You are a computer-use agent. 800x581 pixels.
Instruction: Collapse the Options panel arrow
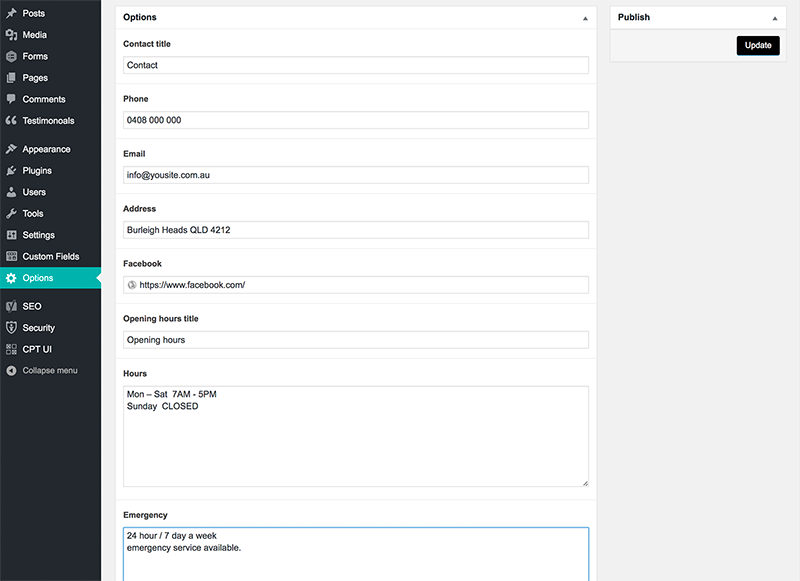(585, 18)
